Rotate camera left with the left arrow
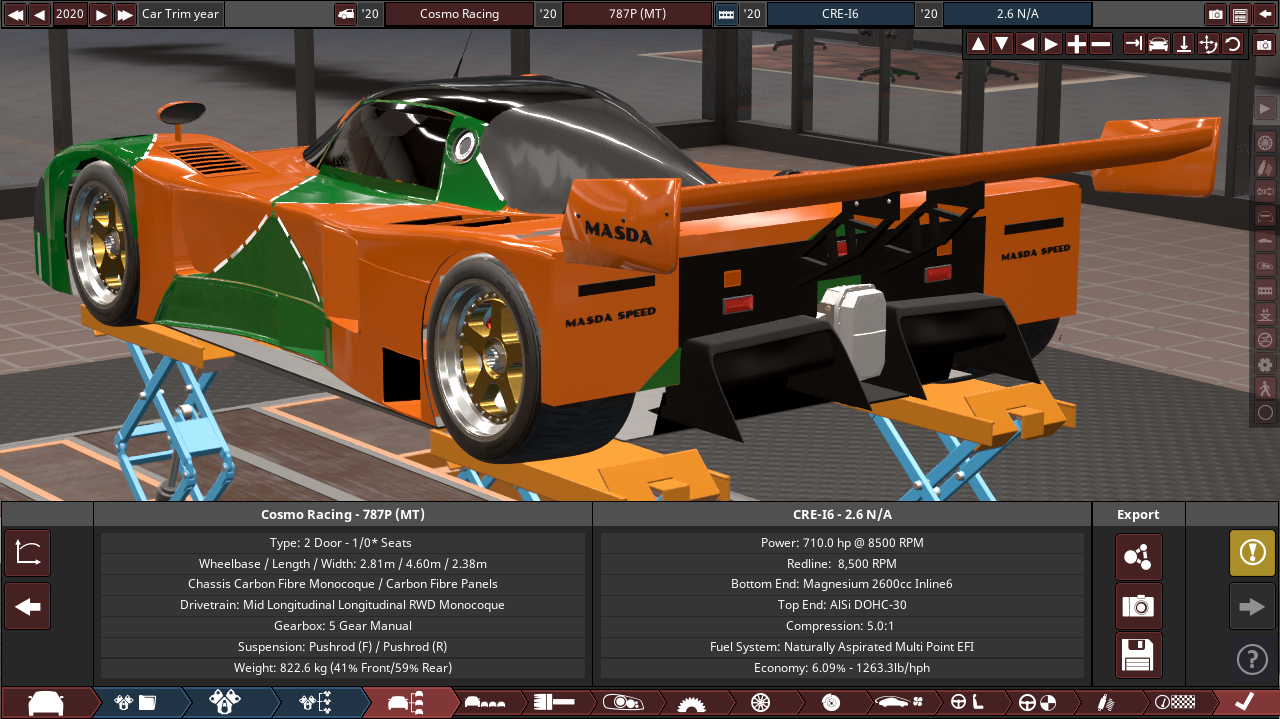The image size is (1280, 719). coord(1027,44)
